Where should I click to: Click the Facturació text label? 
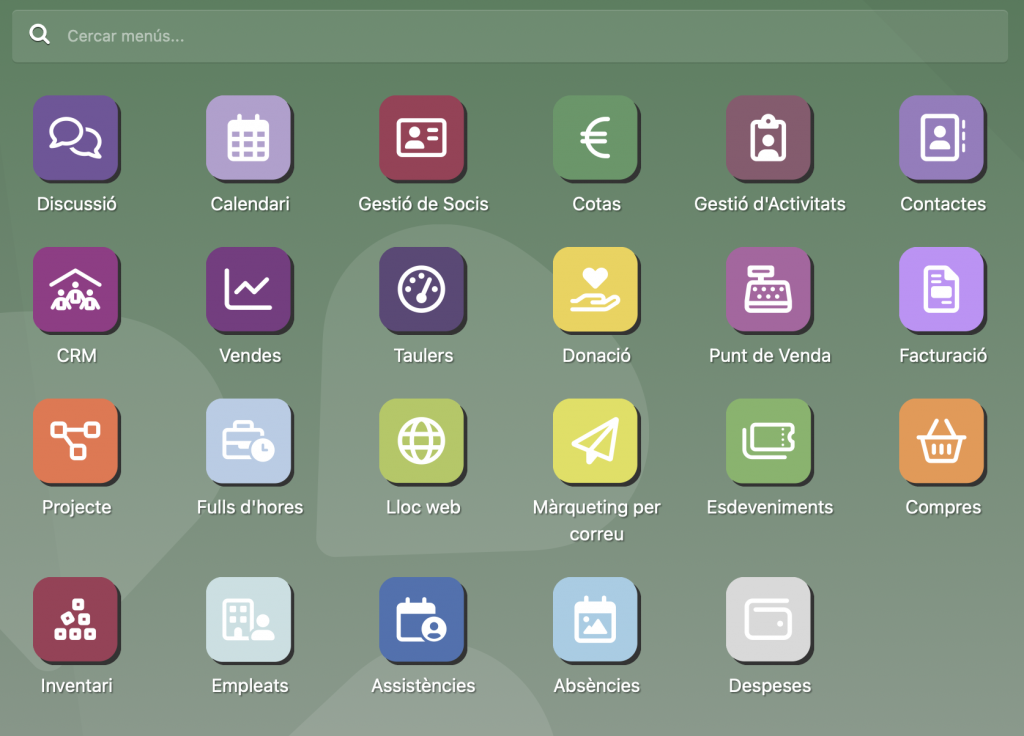click(943, 356)
